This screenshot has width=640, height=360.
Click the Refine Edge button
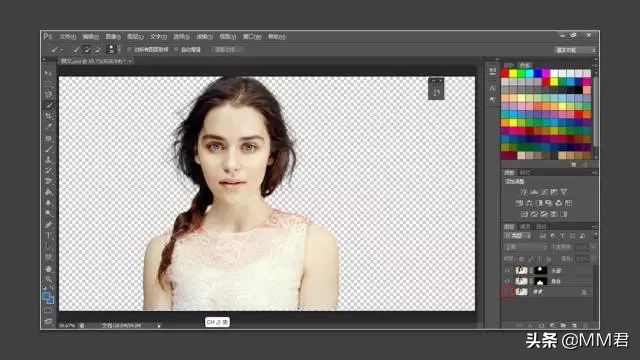227,50
